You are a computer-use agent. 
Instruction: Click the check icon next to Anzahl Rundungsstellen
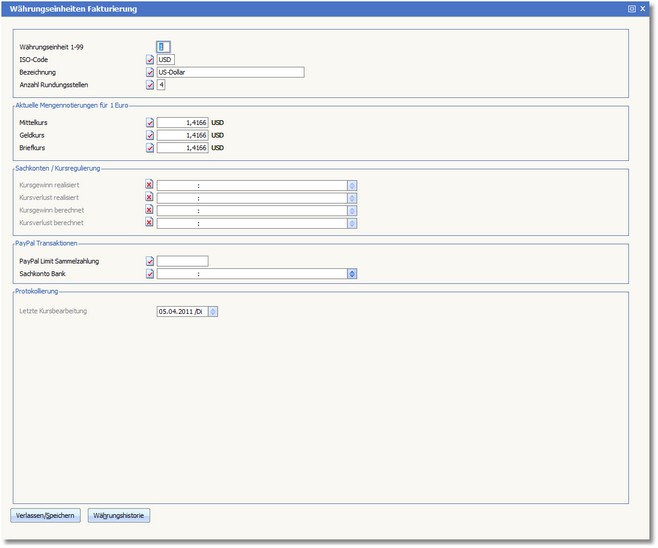150,85
